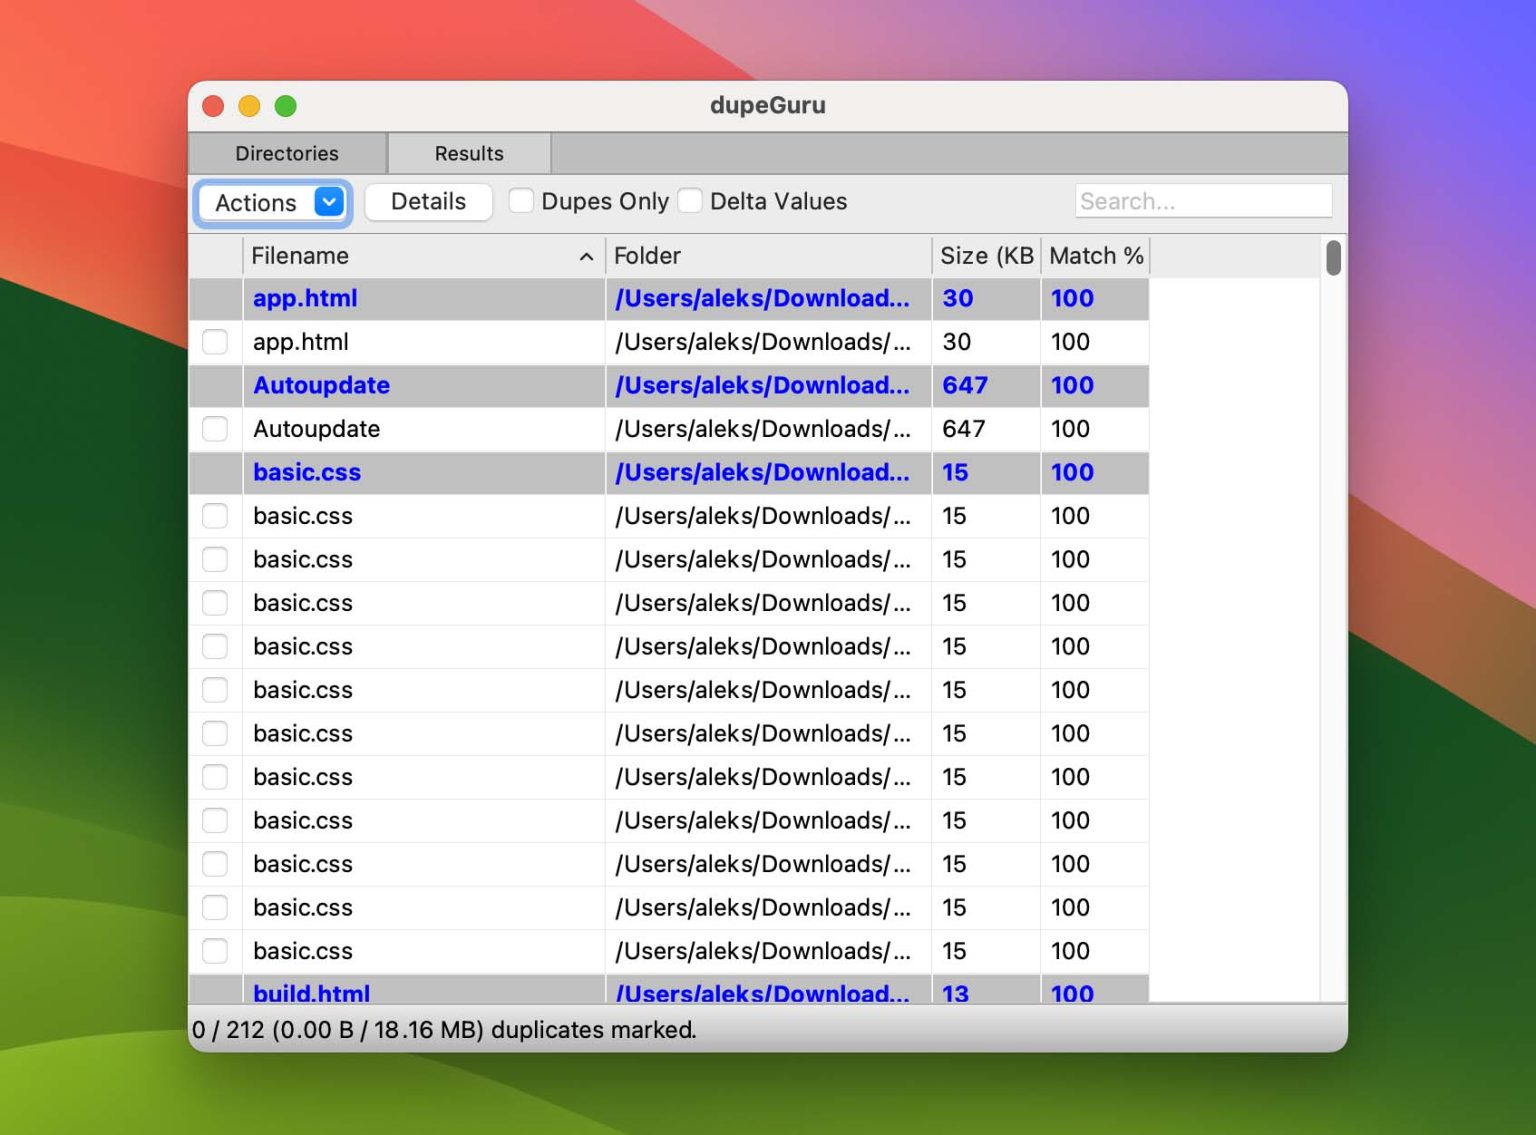Open the Details panel
Screen dimensions: 1536x1135
click(428, 201)
